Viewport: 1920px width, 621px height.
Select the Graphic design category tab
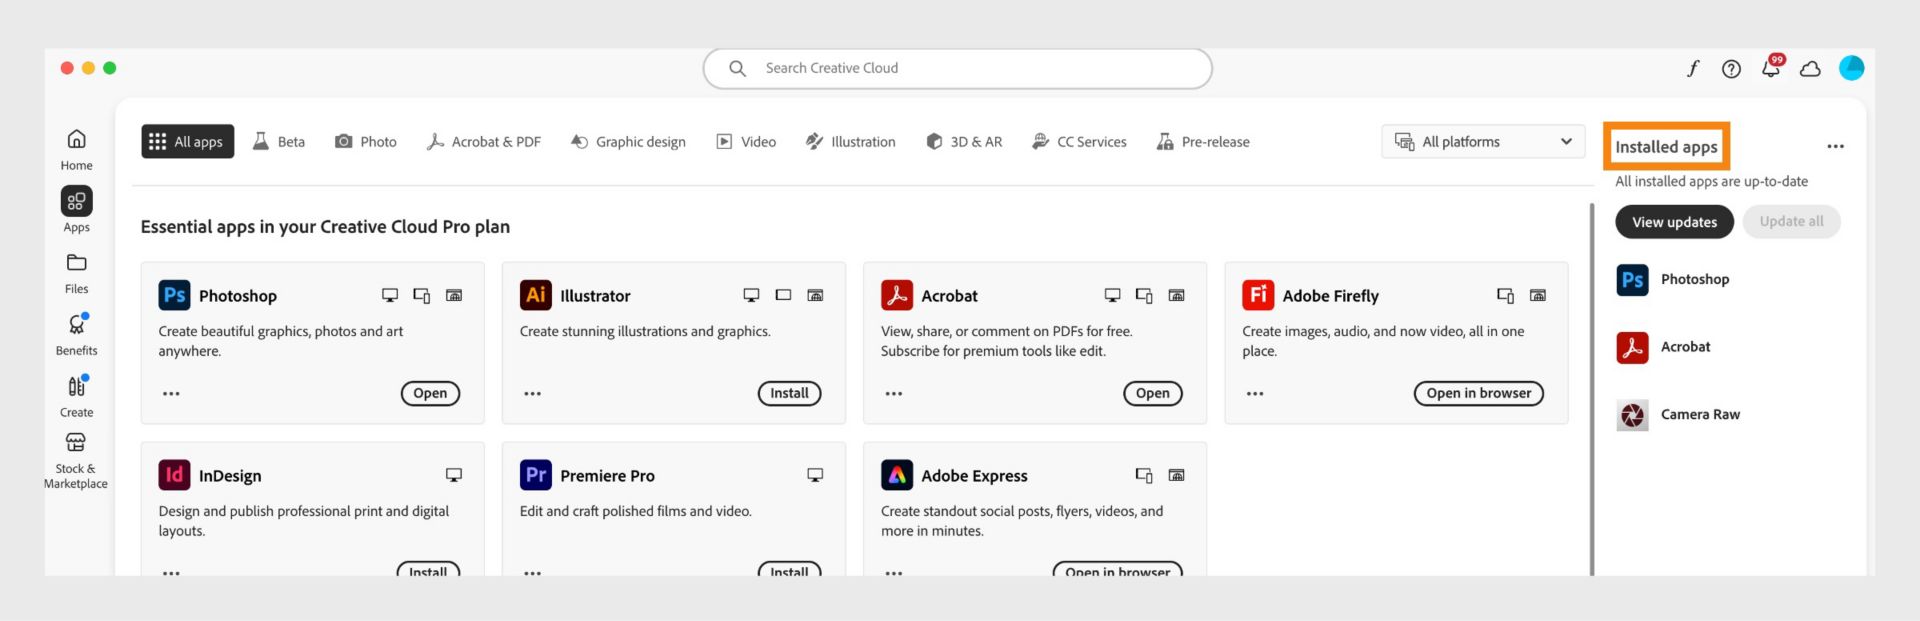click(x=628, y=142)
